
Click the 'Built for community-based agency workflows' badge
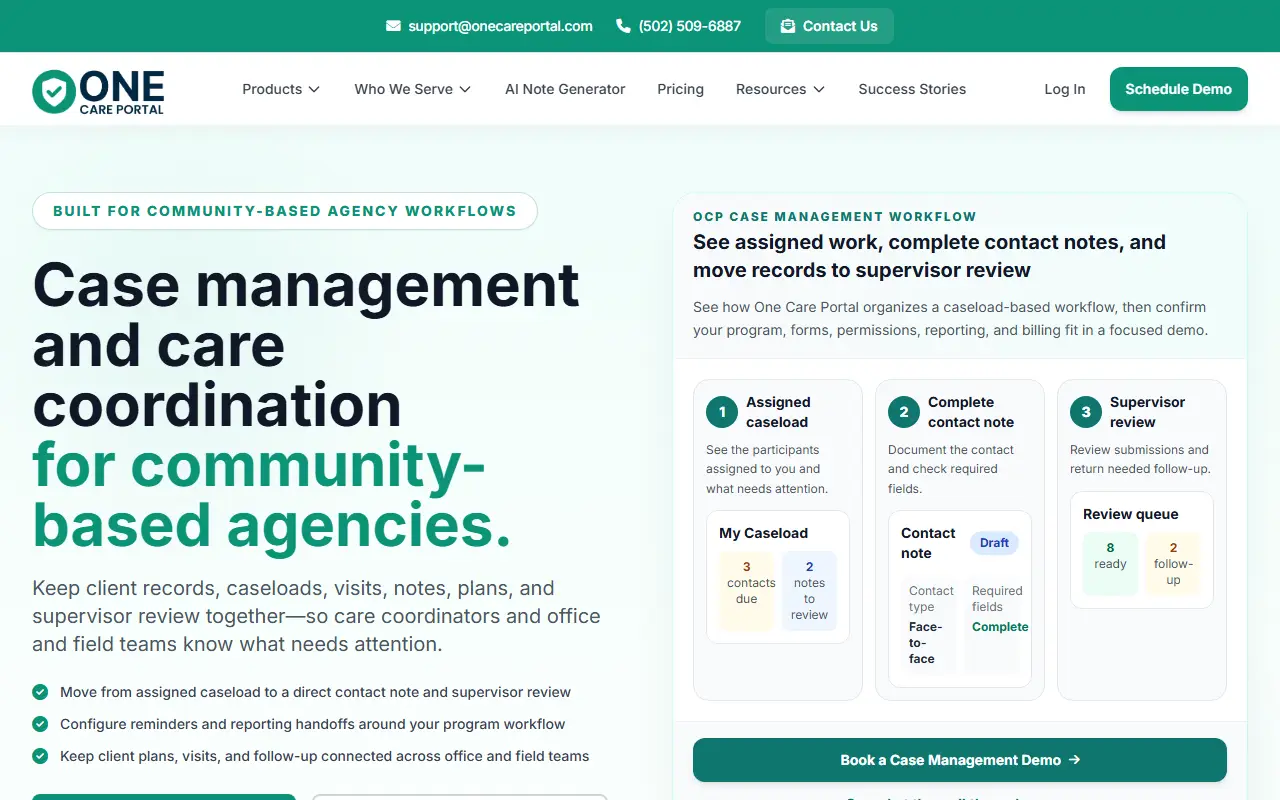(285, 211)
